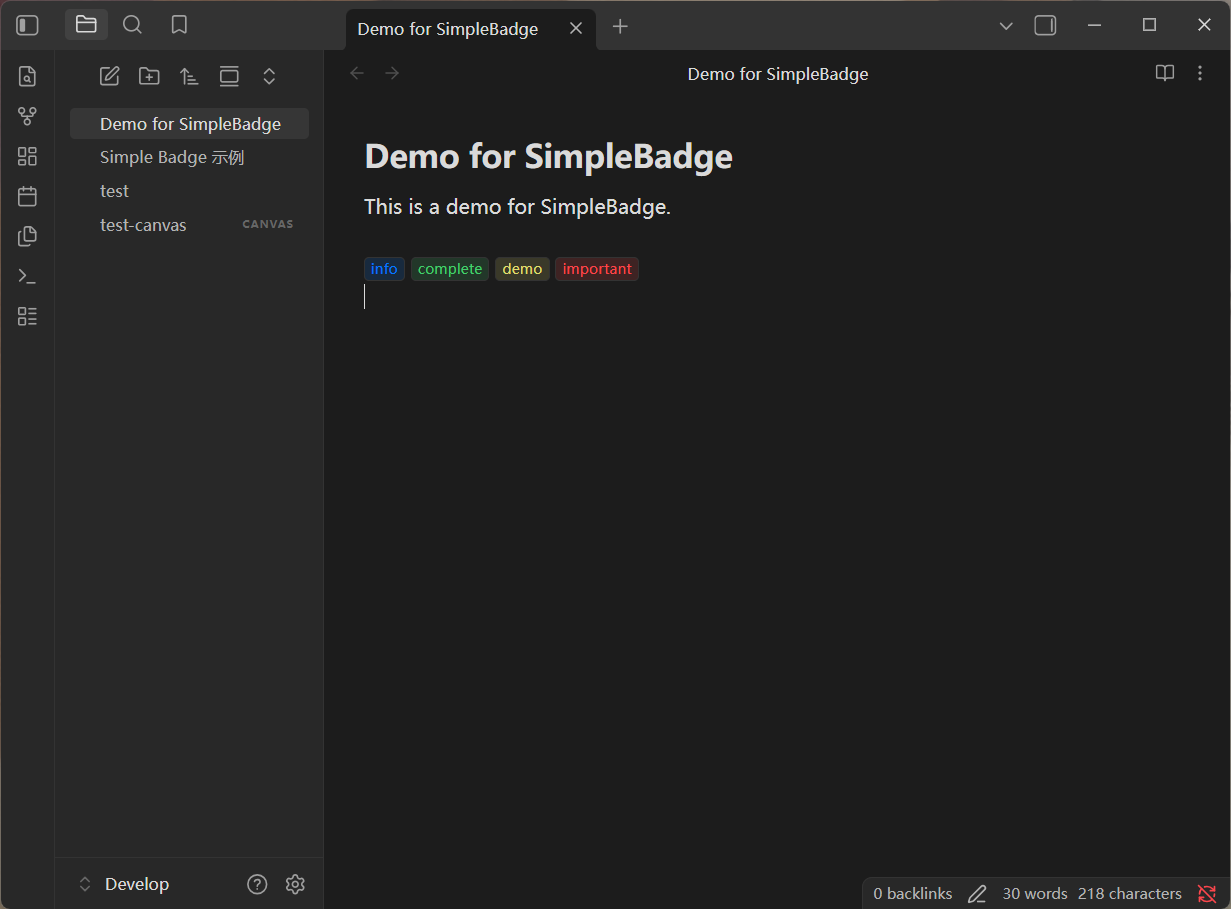
Task: Open the search pane icon
Action: point(132,25)
